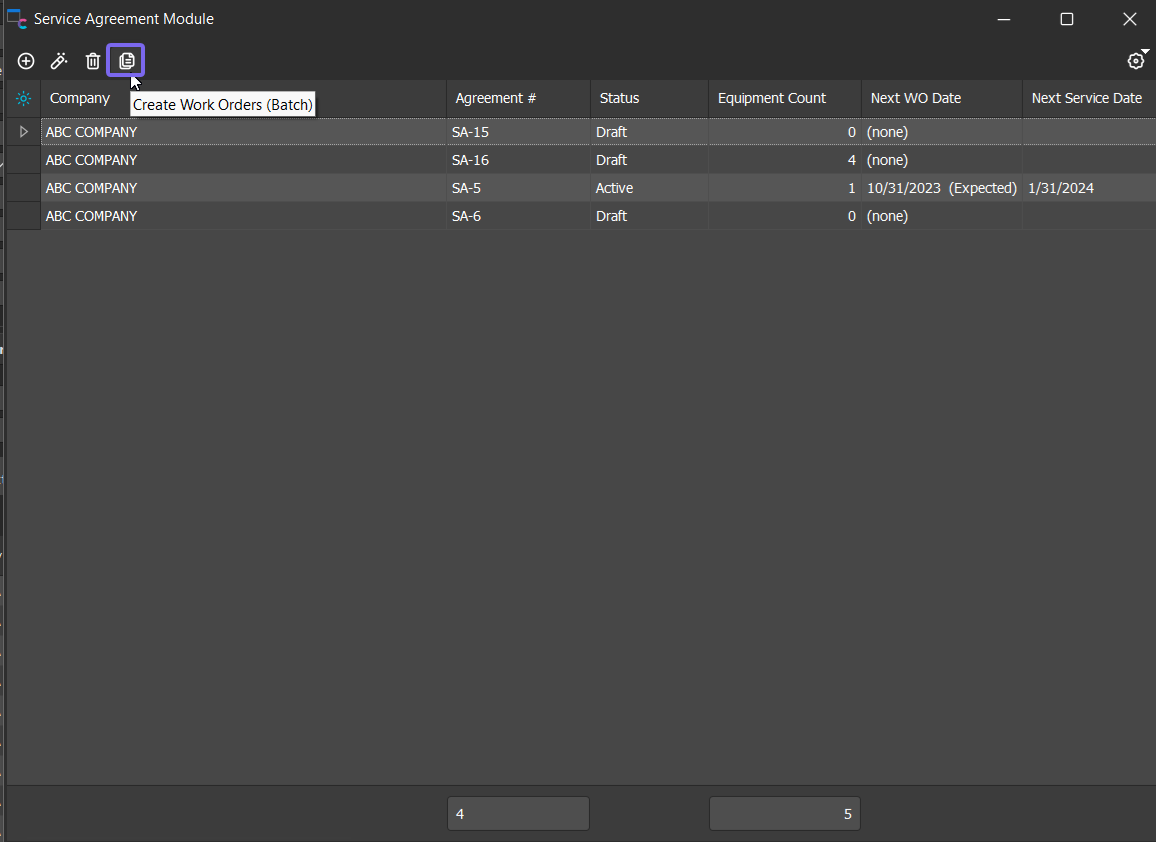Click the Create Work Orders (Batch) icon
Image resolution: width=1156 pixels, height=842 pixels.
pos(126,61)
